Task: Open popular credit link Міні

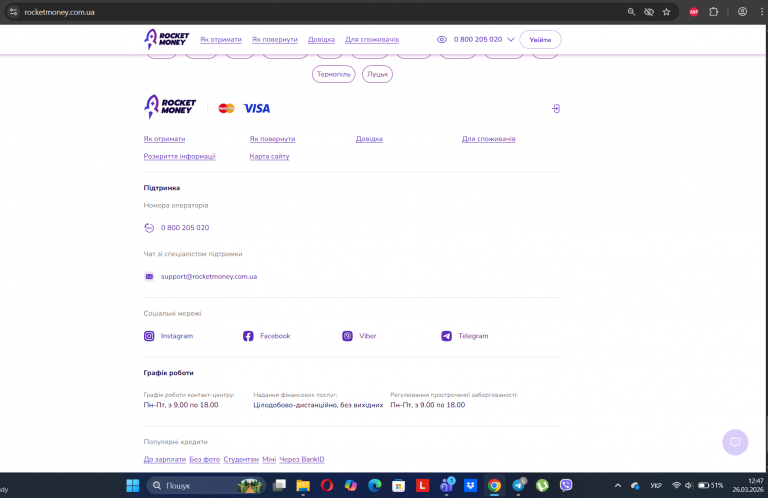Action: click(269, 459)
